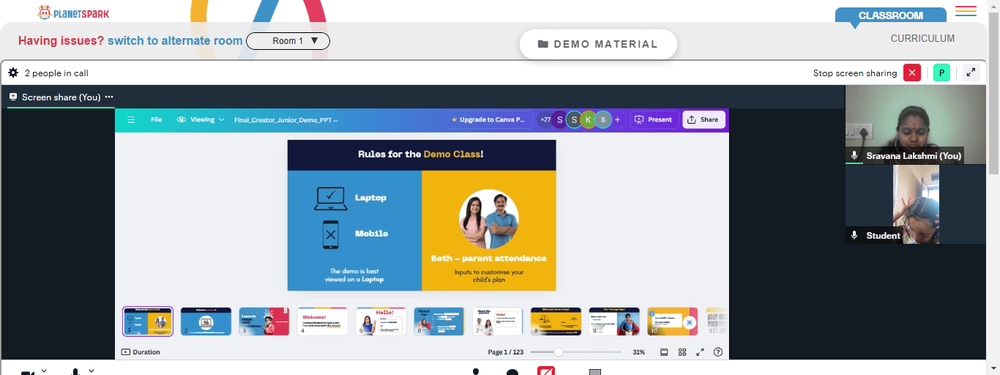This screenshot has height=375, width=1000.
Task: Click the parents photo on slide
Action: (x=489, y=219)
